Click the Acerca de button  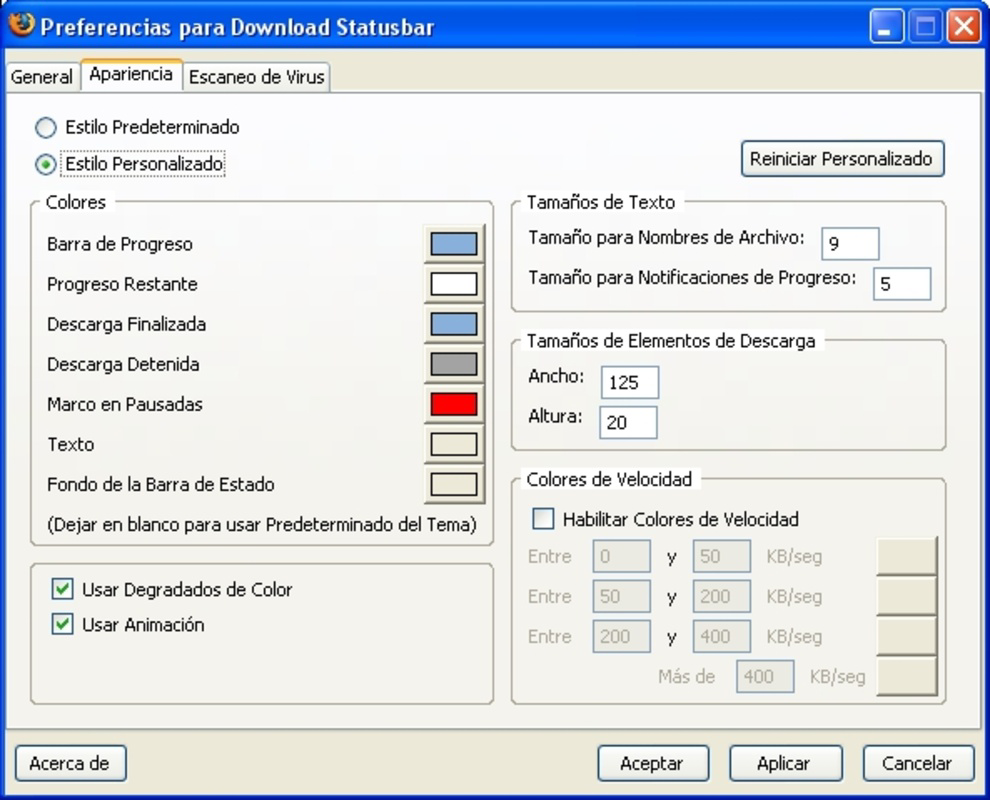coord(70,763)
